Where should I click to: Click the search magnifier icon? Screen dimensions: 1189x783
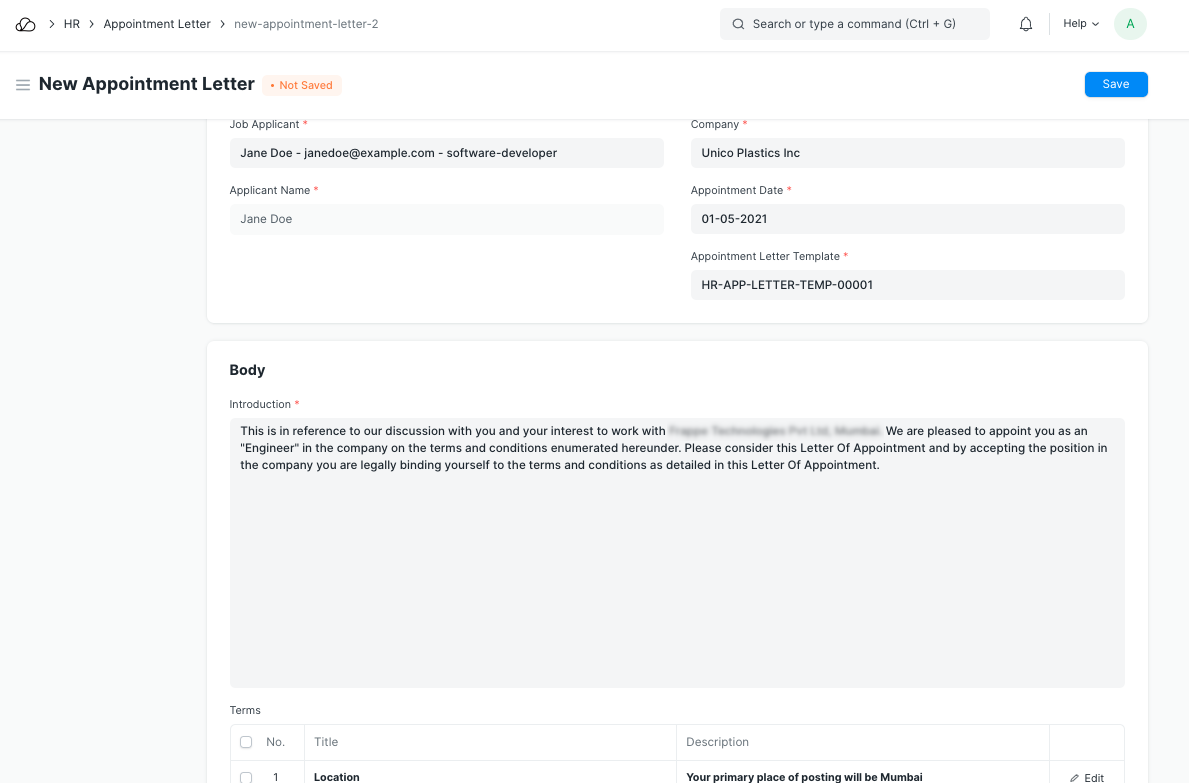738,24
